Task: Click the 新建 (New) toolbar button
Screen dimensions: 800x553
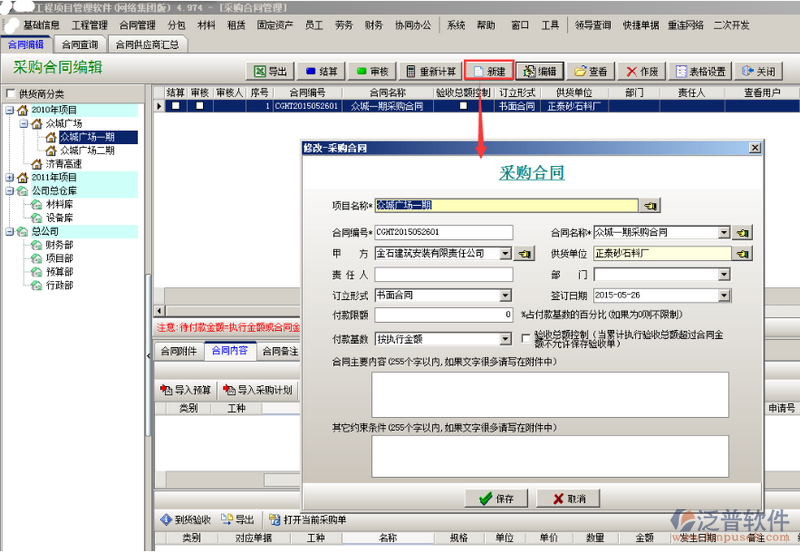Action: click(489, 72)
